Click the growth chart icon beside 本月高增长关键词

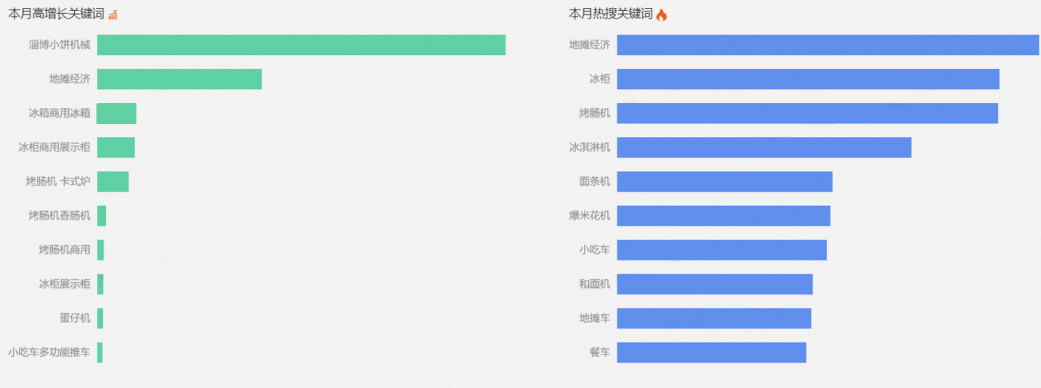(113, 15)
